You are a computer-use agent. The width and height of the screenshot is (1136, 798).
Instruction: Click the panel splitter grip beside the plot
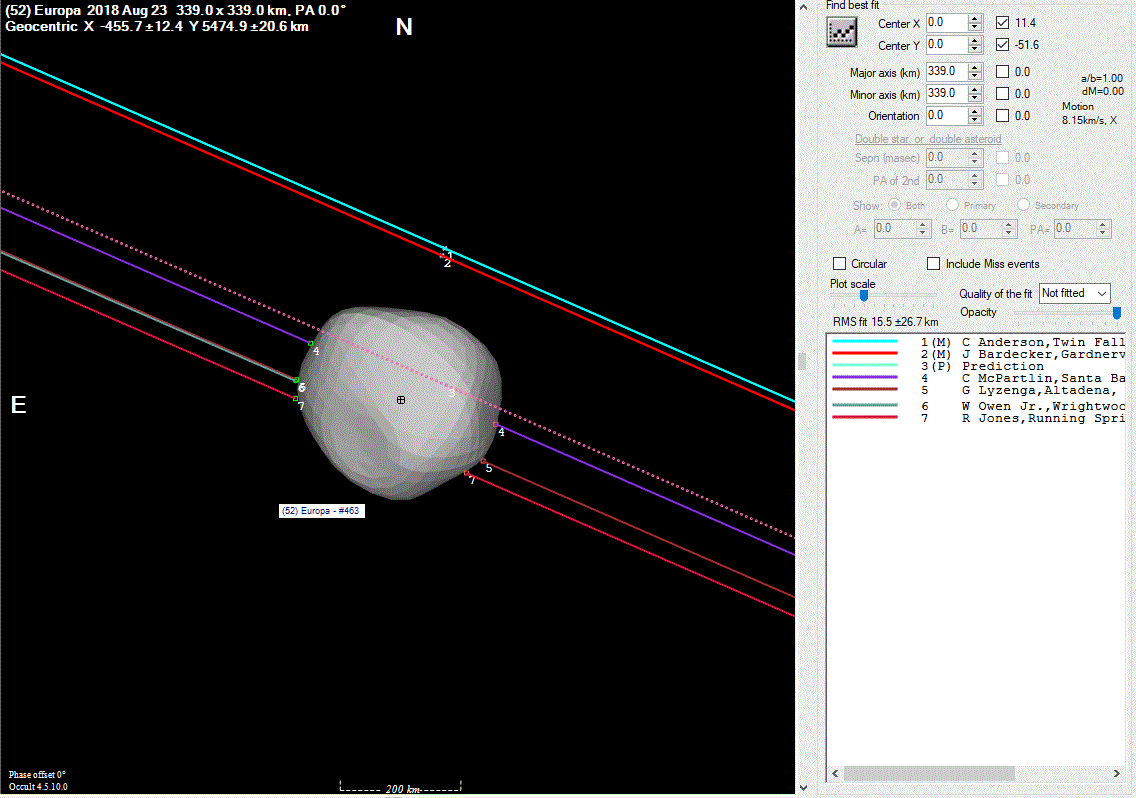pos(801,361)
